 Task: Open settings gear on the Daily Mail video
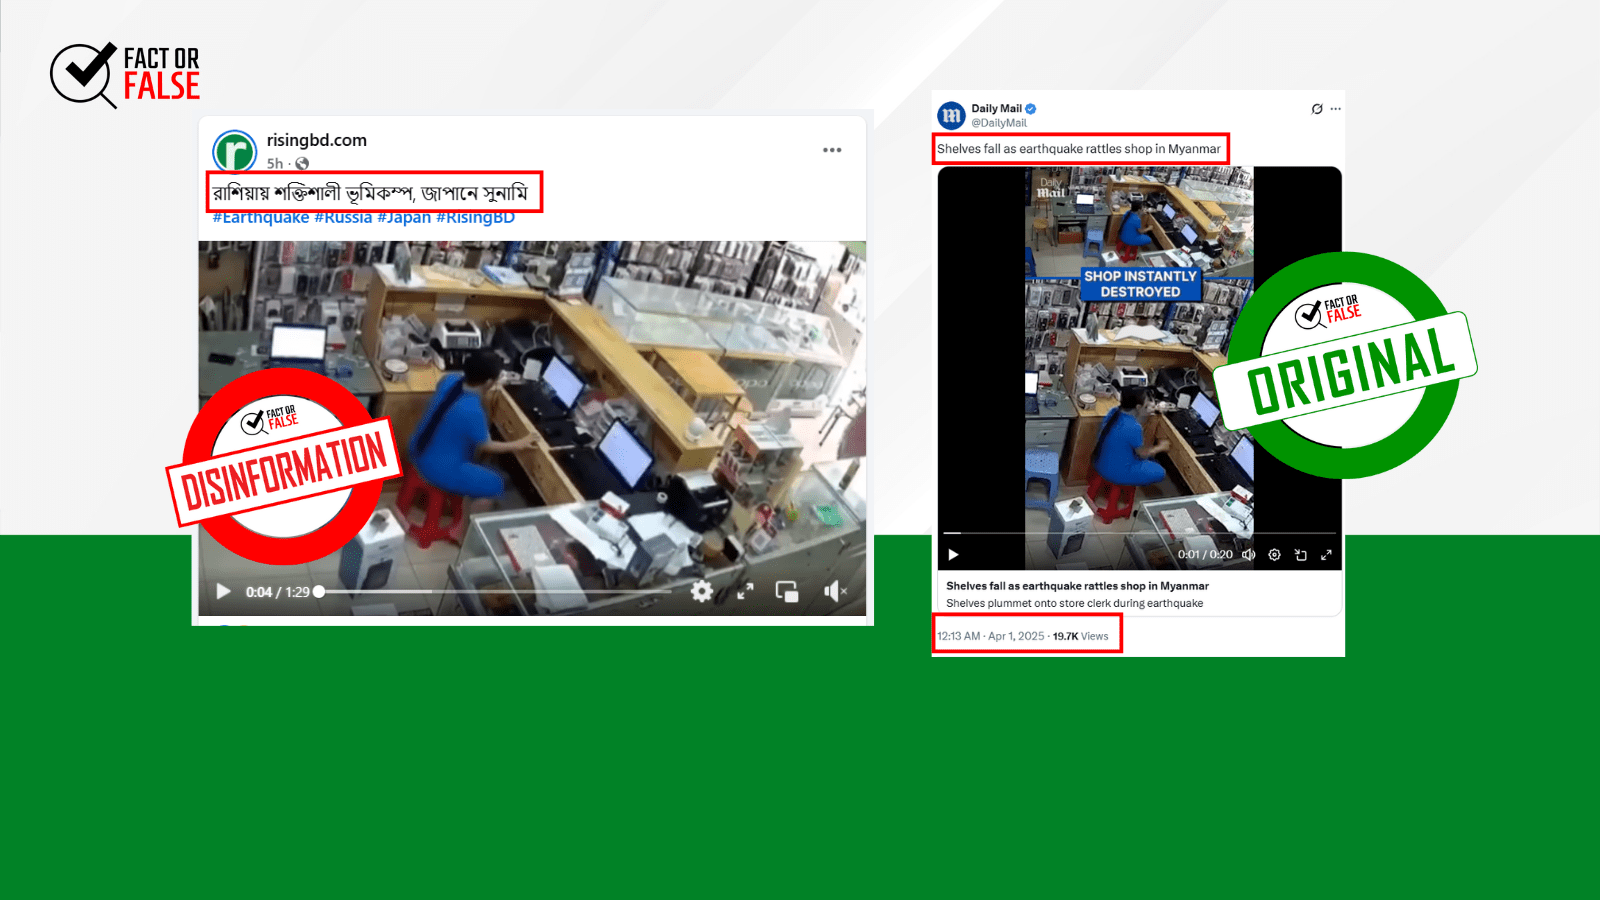[1274, 555]
